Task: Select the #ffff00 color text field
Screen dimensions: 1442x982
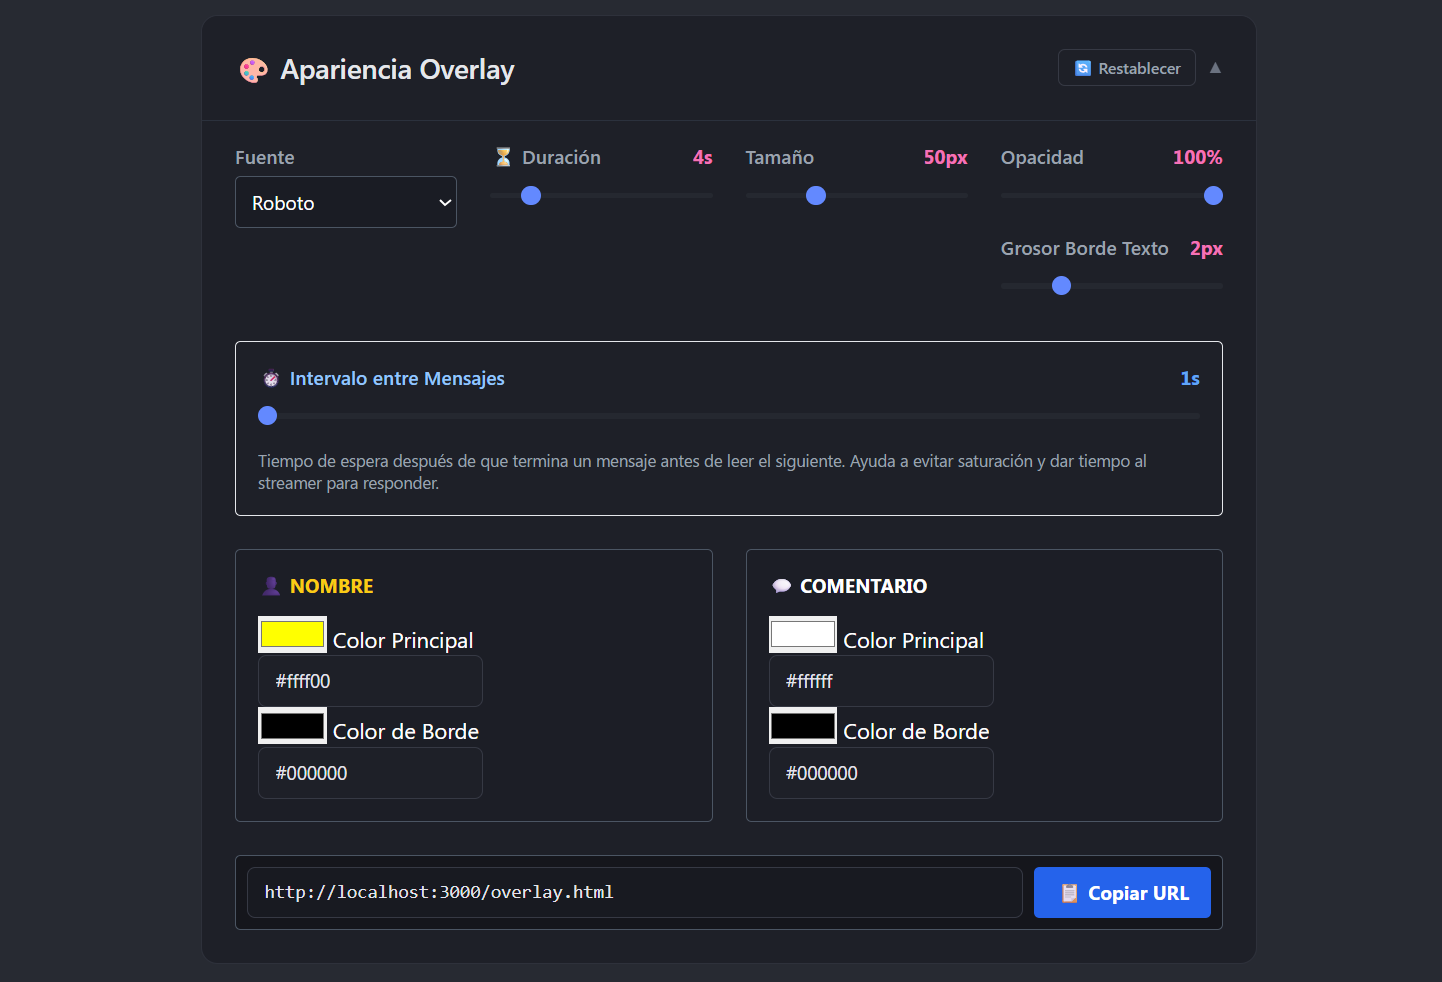Action: point(370,681)
